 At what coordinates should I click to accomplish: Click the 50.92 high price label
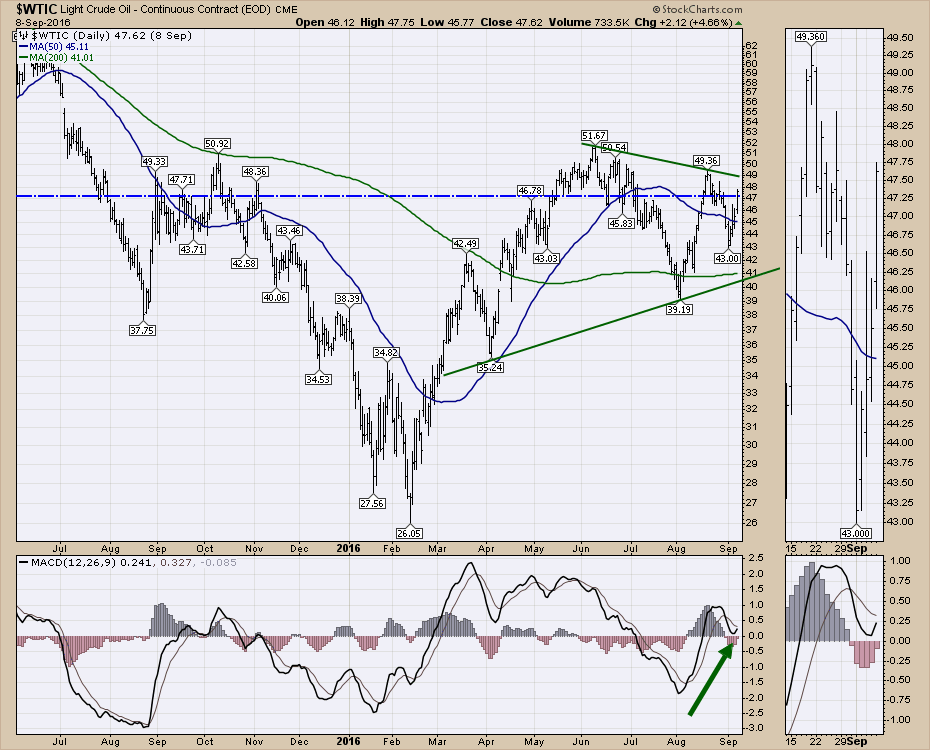point(218,143)
